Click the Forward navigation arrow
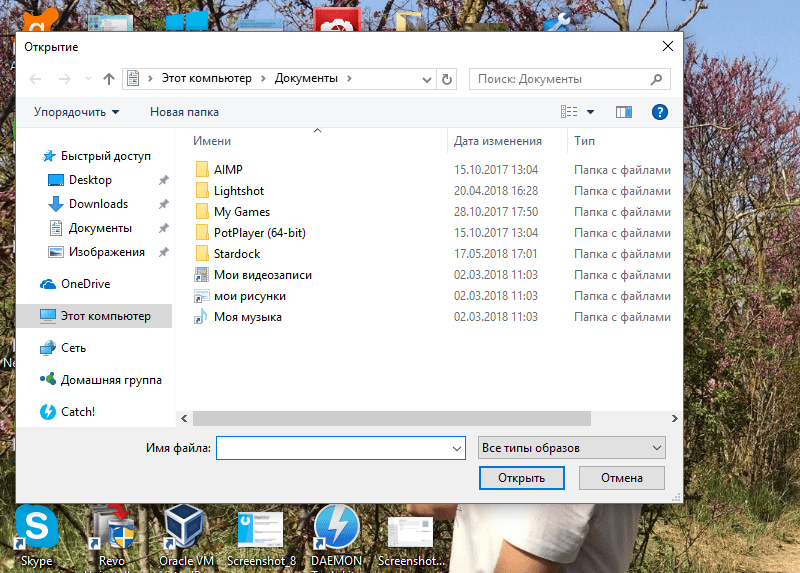Screen dimensions: 800x573 tap(64, 79)
